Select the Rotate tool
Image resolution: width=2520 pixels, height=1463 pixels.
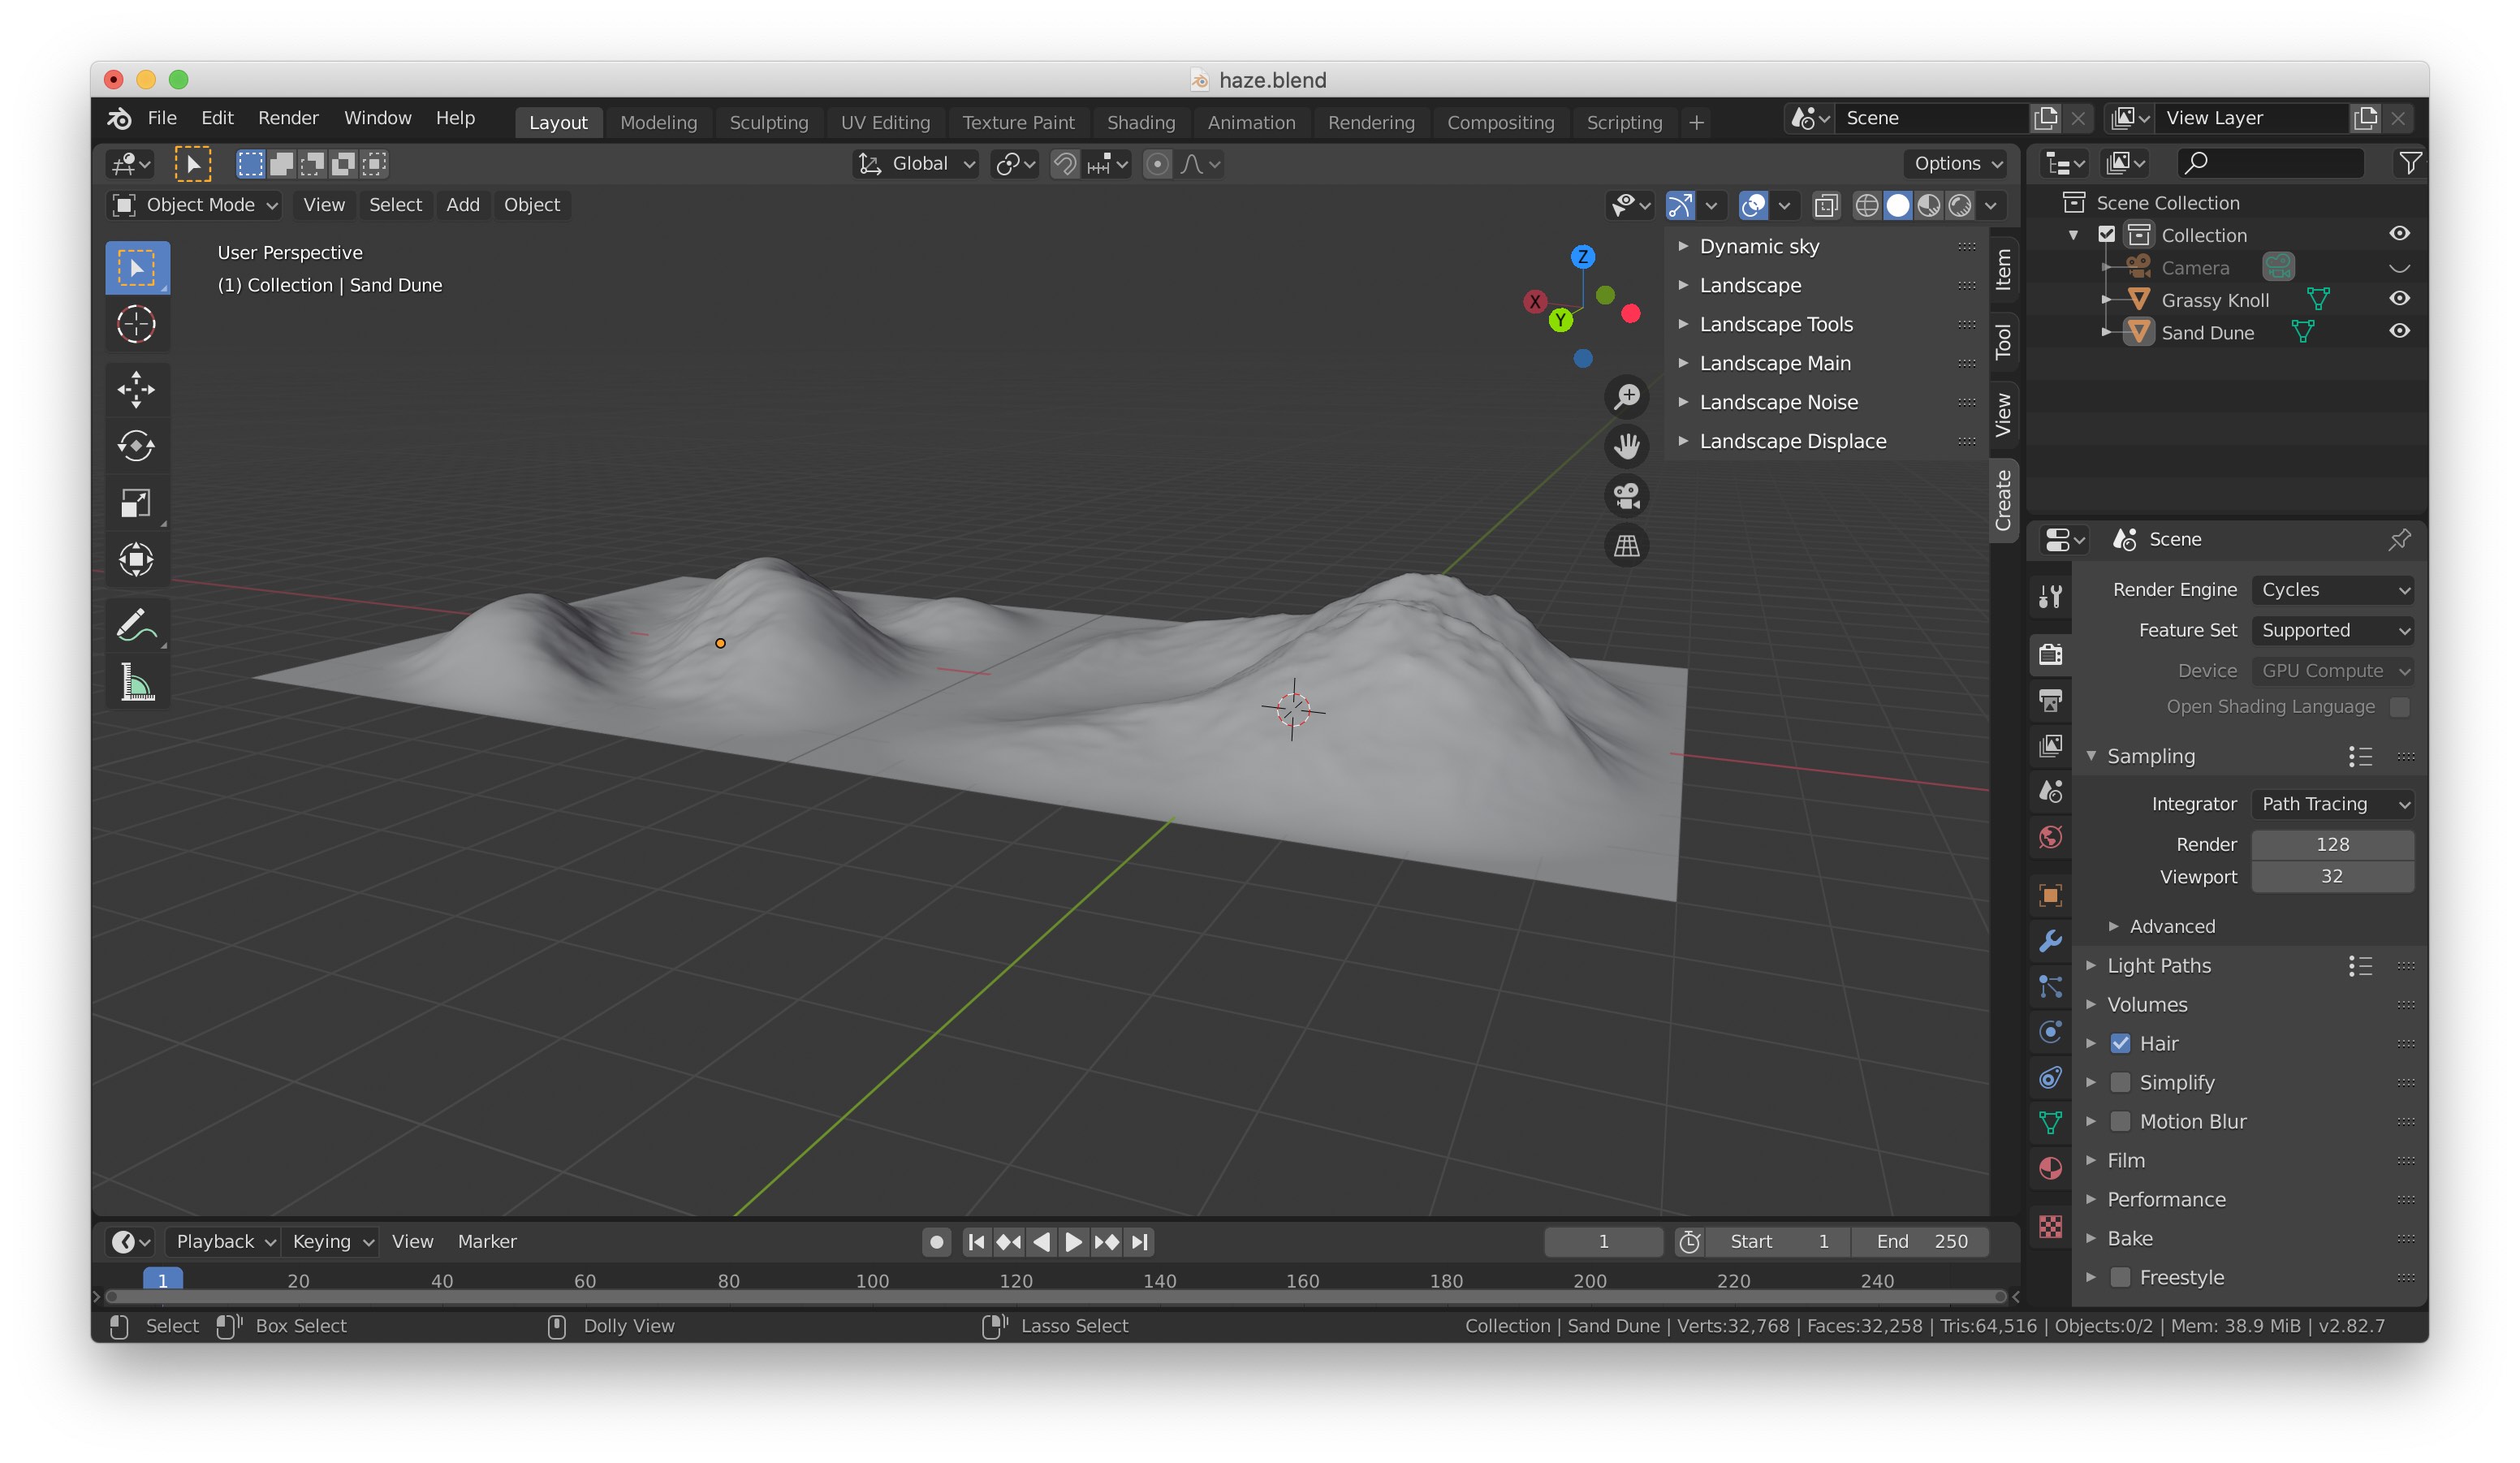136,446
